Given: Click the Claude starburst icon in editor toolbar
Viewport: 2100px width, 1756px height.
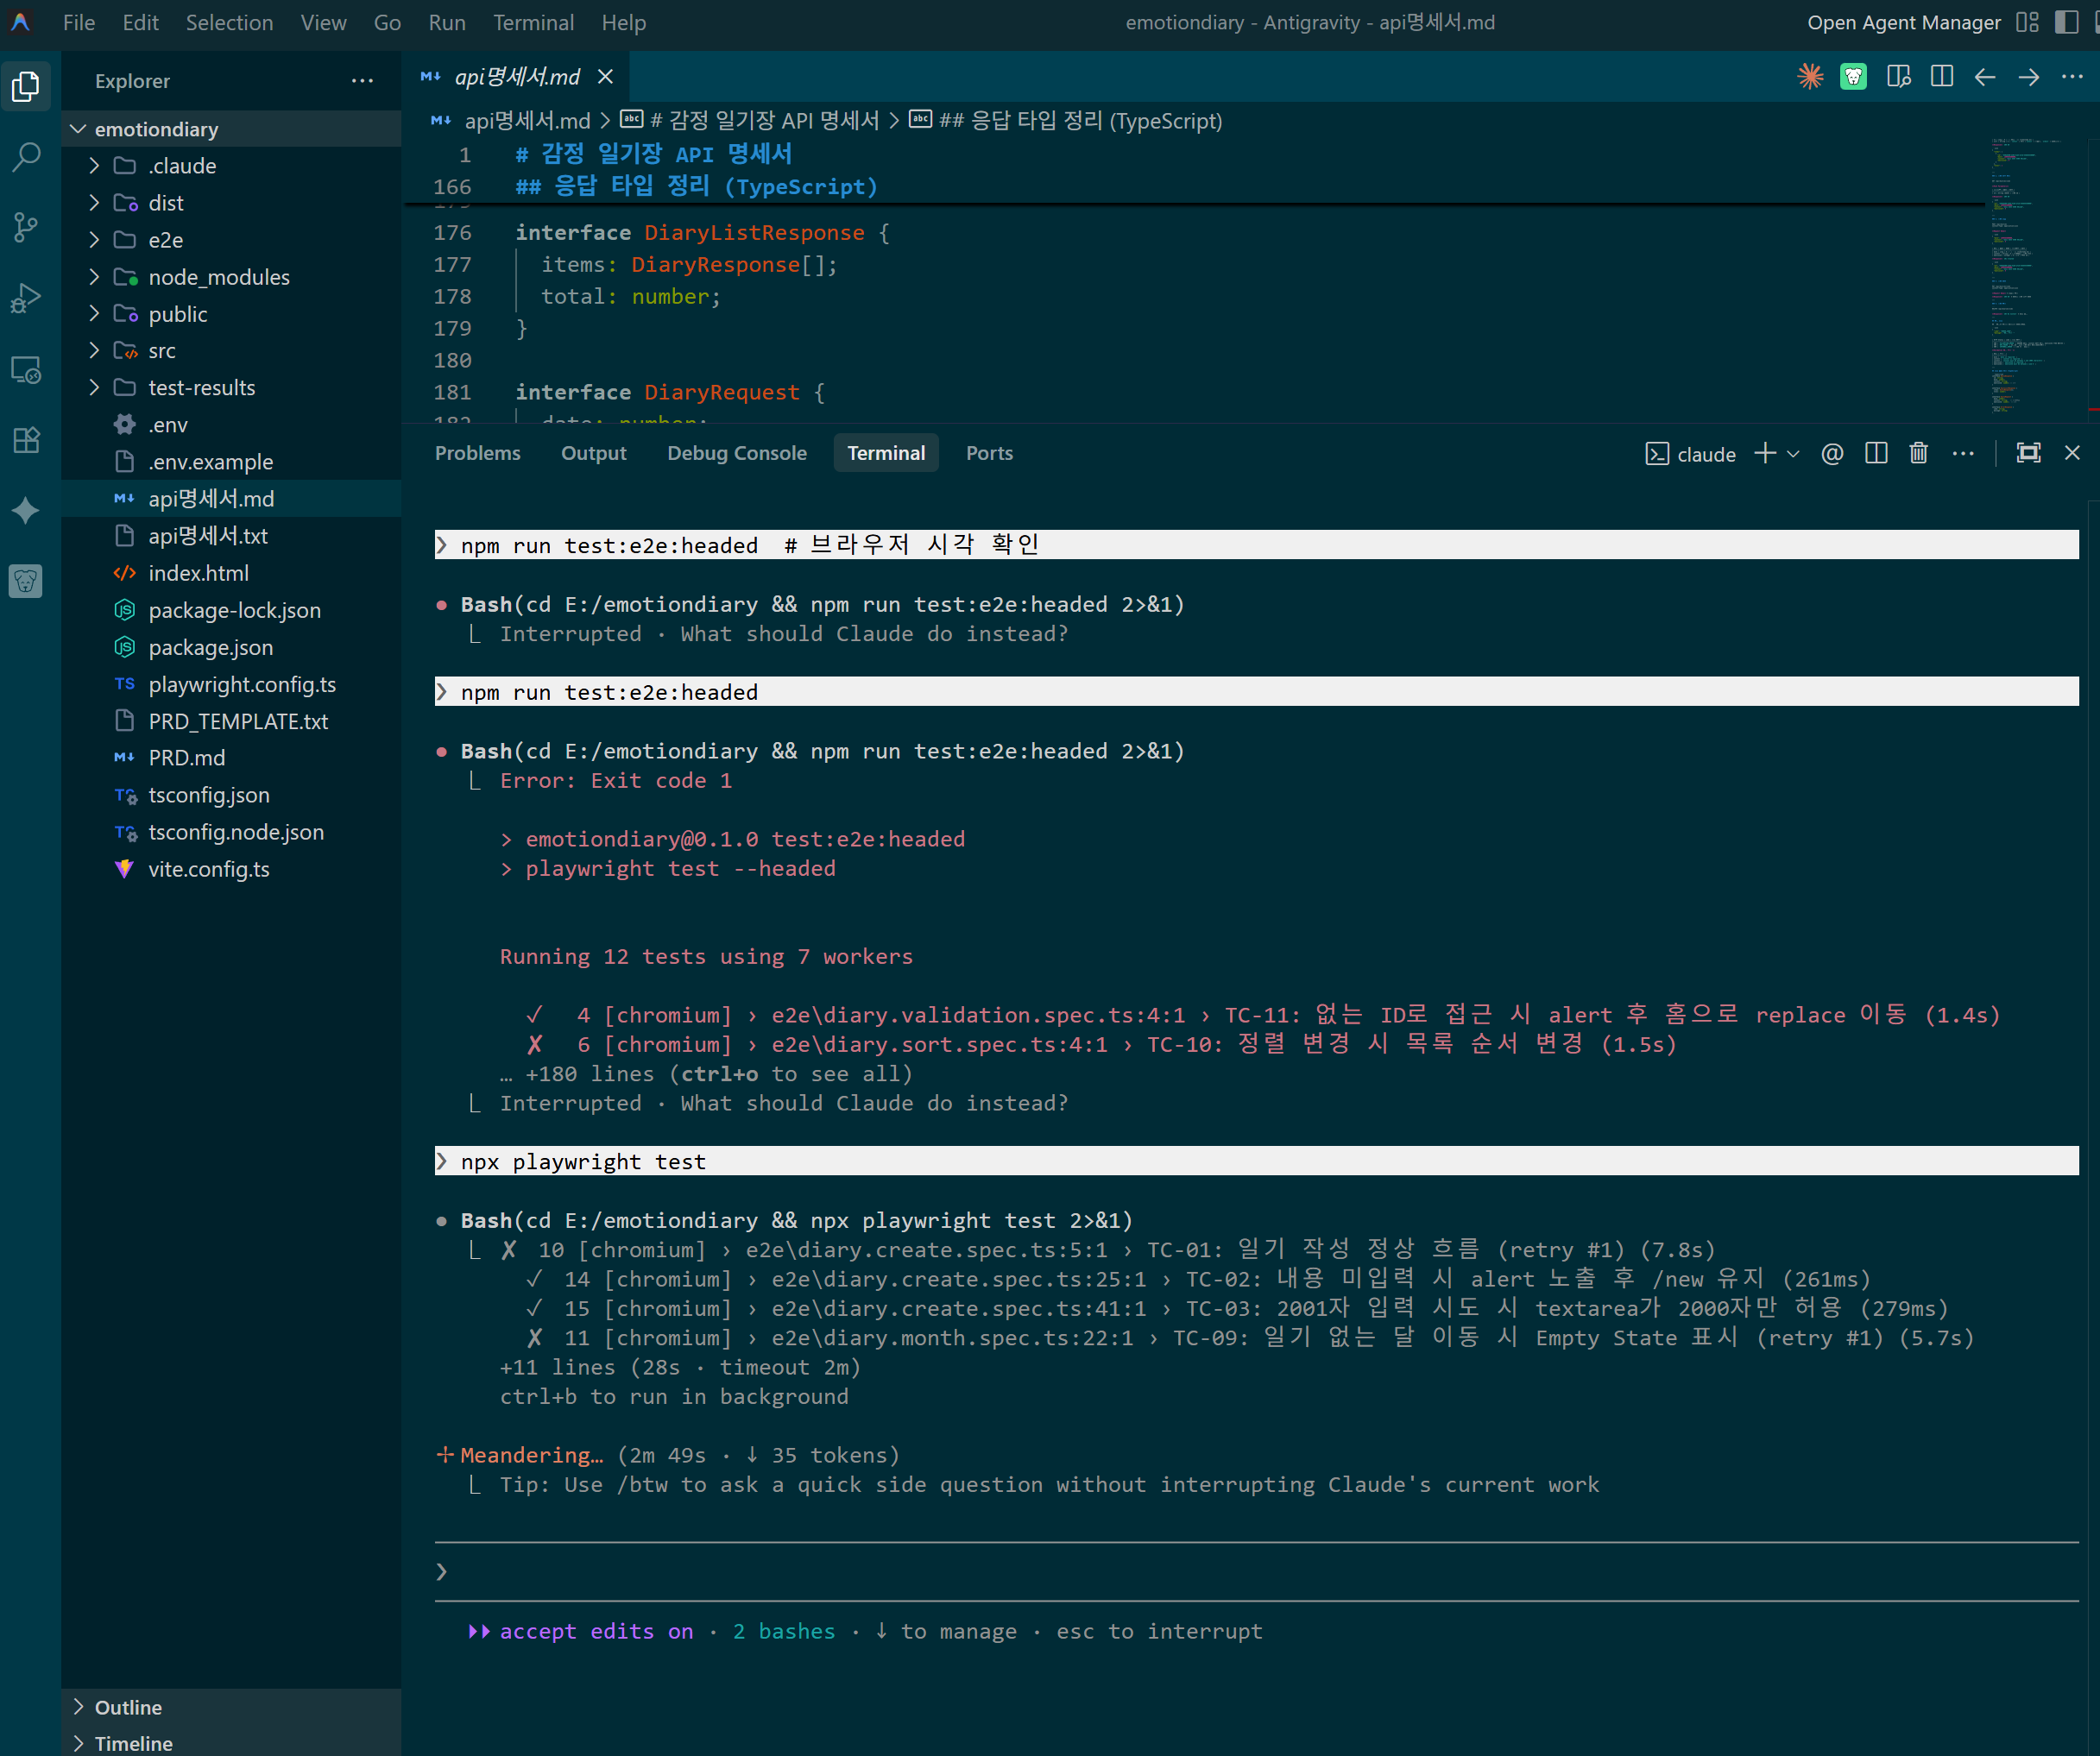Looking at the screenshot, I should (x=1810, y=77).
